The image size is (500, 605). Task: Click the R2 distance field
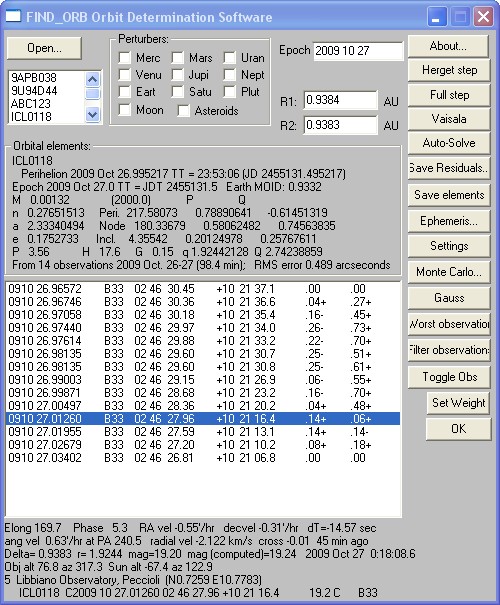point(340,125)
